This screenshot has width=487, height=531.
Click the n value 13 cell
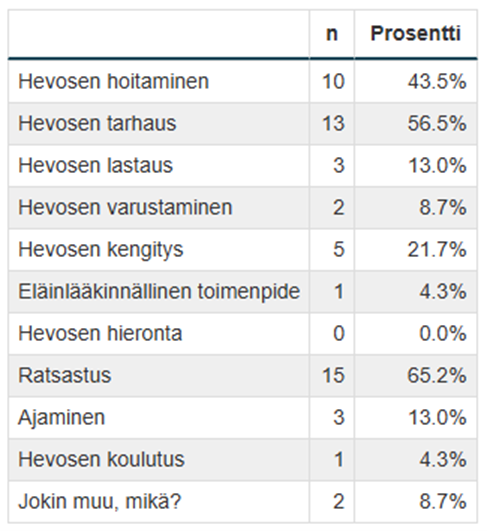[x=334, y=123]
